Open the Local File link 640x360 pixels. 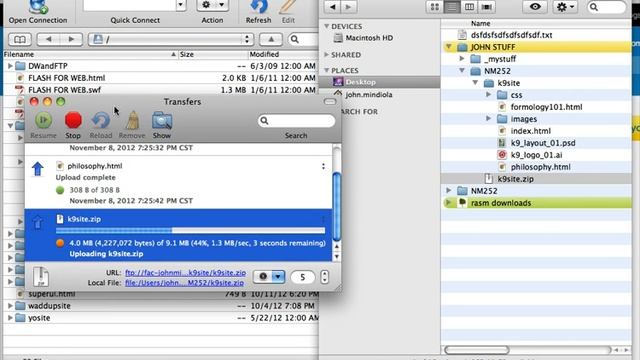click(184, 282)
